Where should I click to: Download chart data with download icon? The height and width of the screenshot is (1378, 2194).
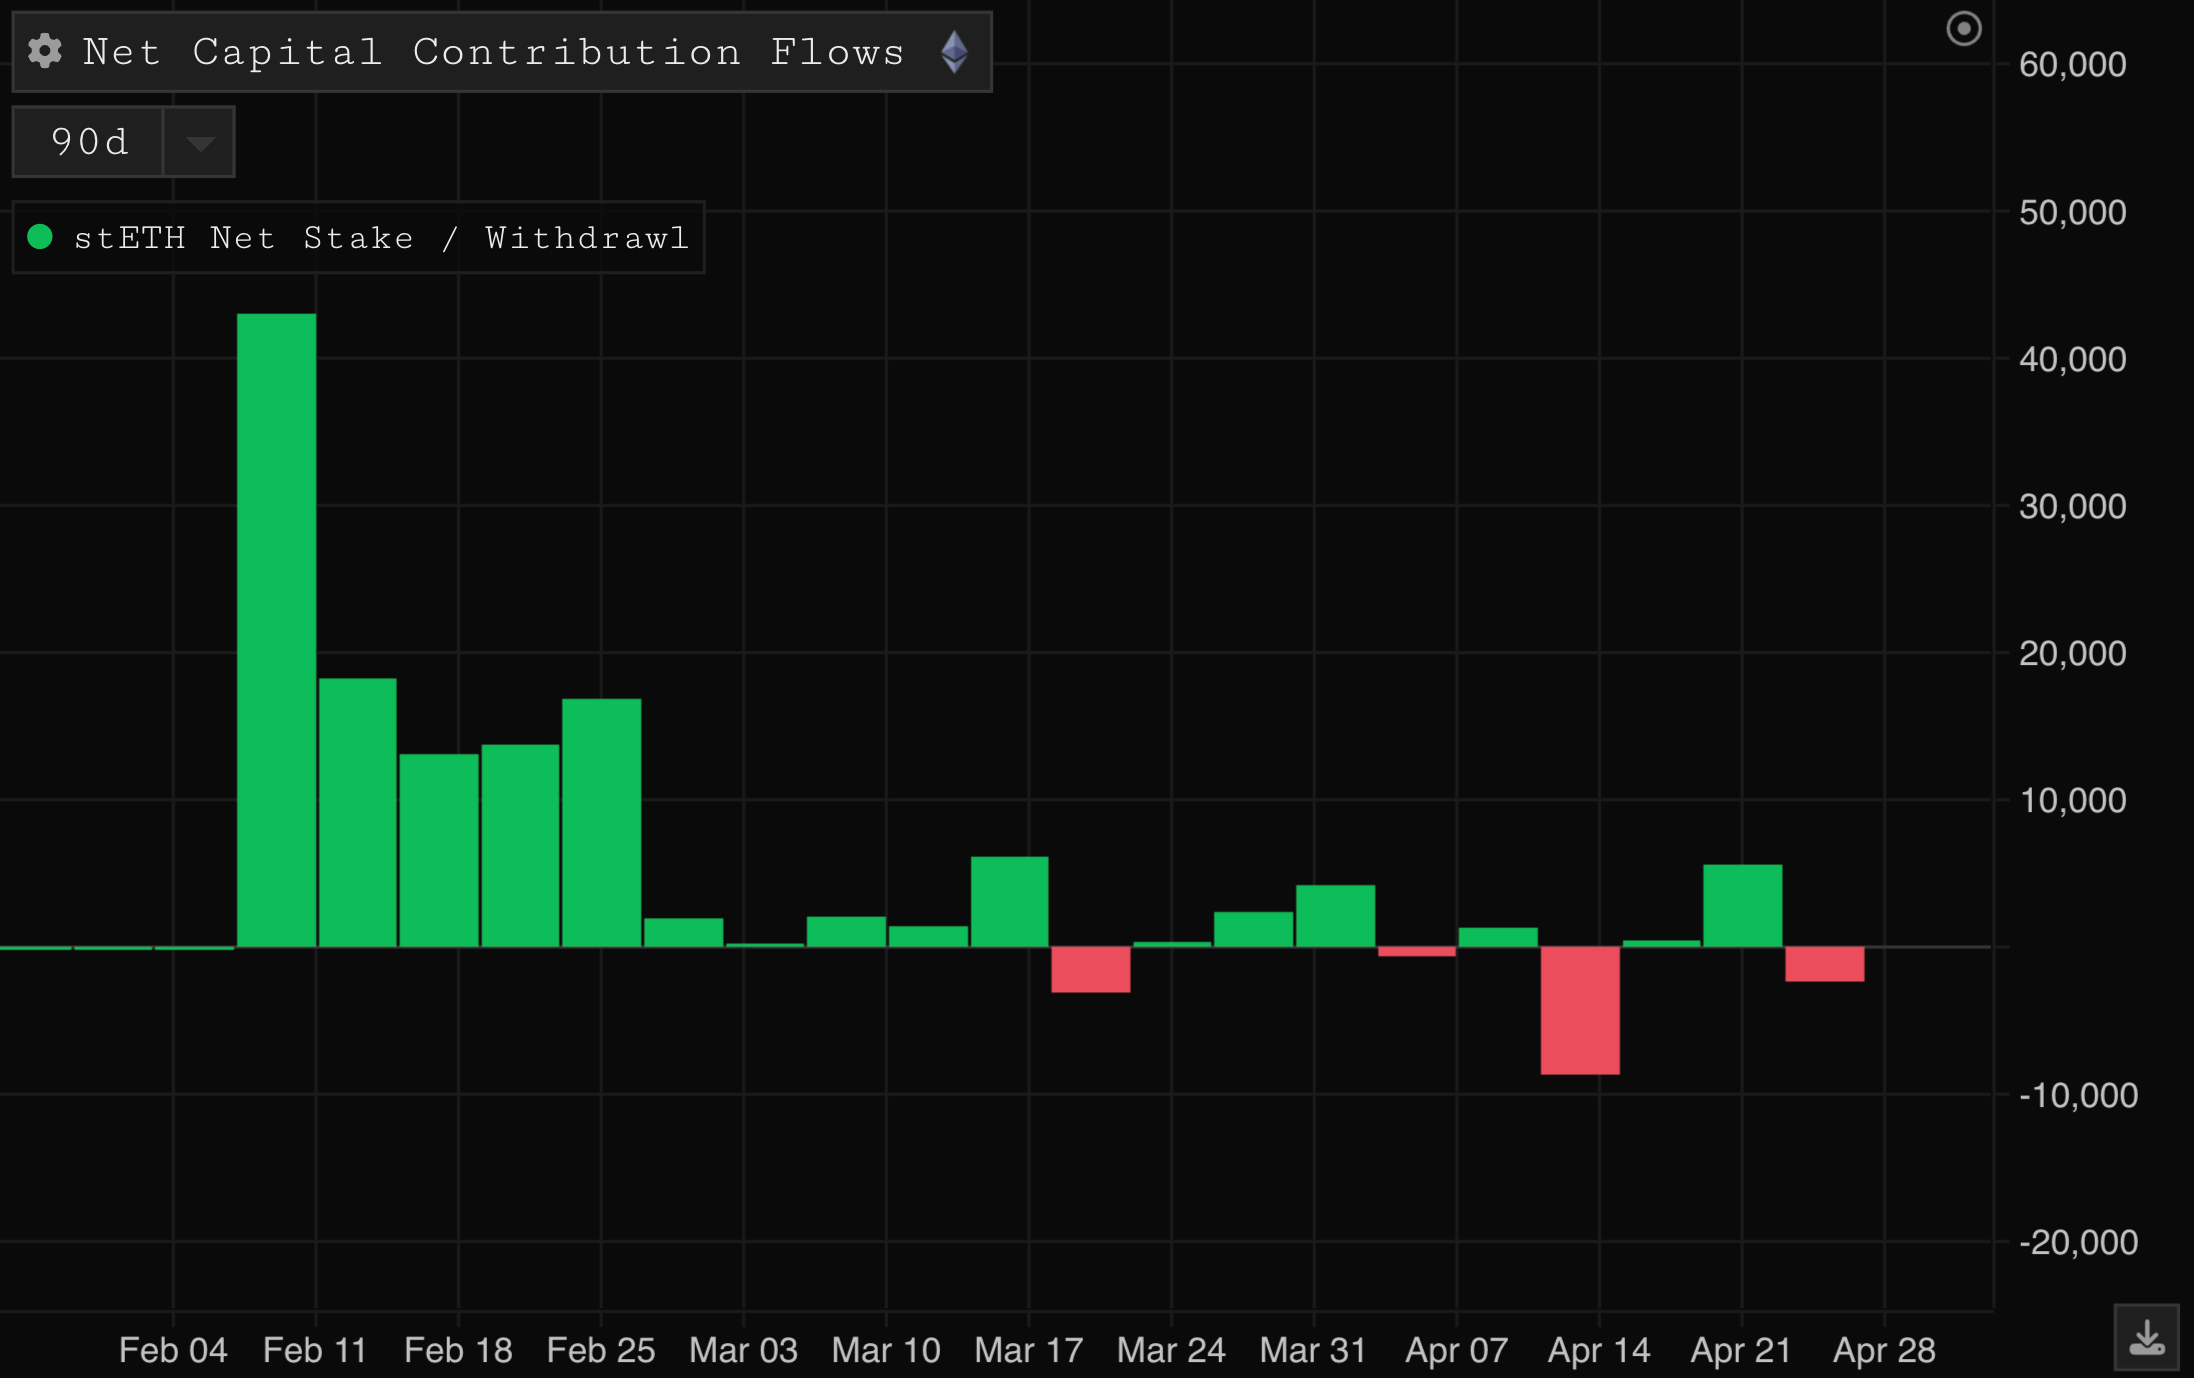tap(2146, 1337)
